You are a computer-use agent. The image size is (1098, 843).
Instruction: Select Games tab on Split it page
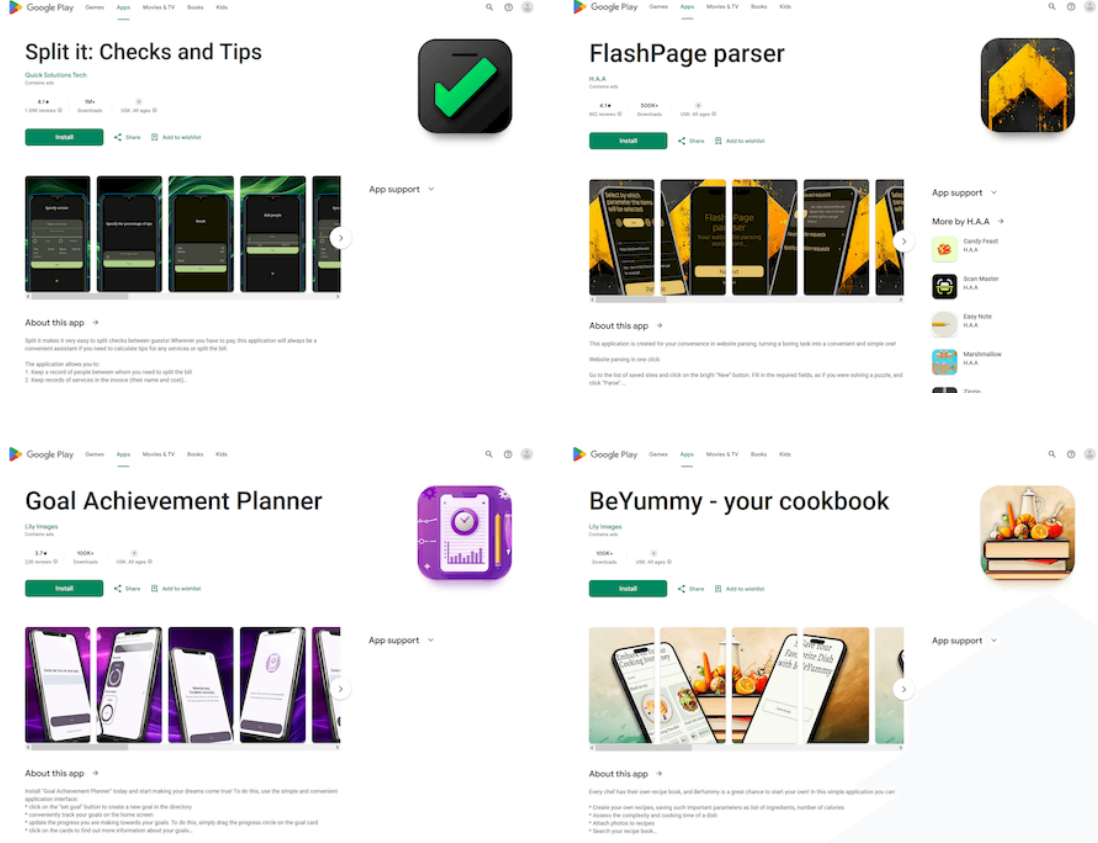pos(95,7)
